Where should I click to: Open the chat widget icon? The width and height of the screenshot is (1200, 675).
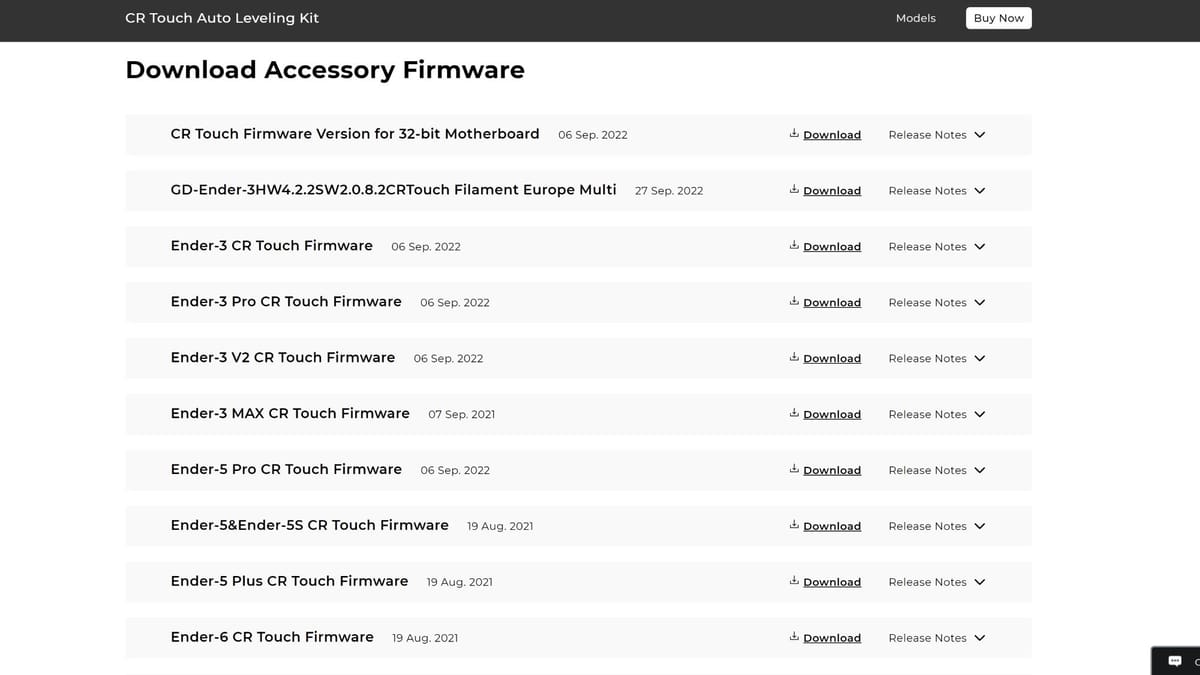pyautogui.click(x=1175, y=661)
